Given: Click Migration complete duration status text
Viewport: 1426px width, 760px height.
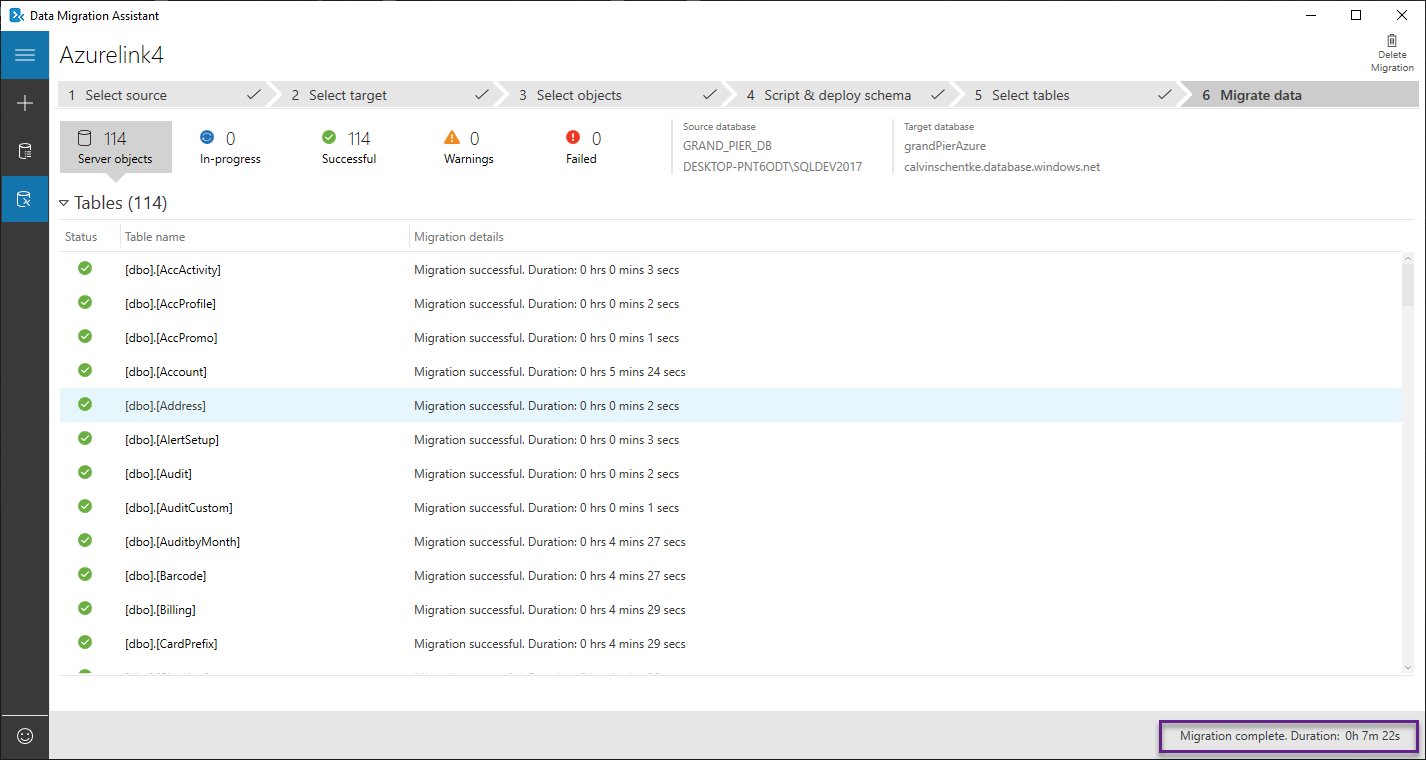Looking at the screenshot, I should (1289, 736).
